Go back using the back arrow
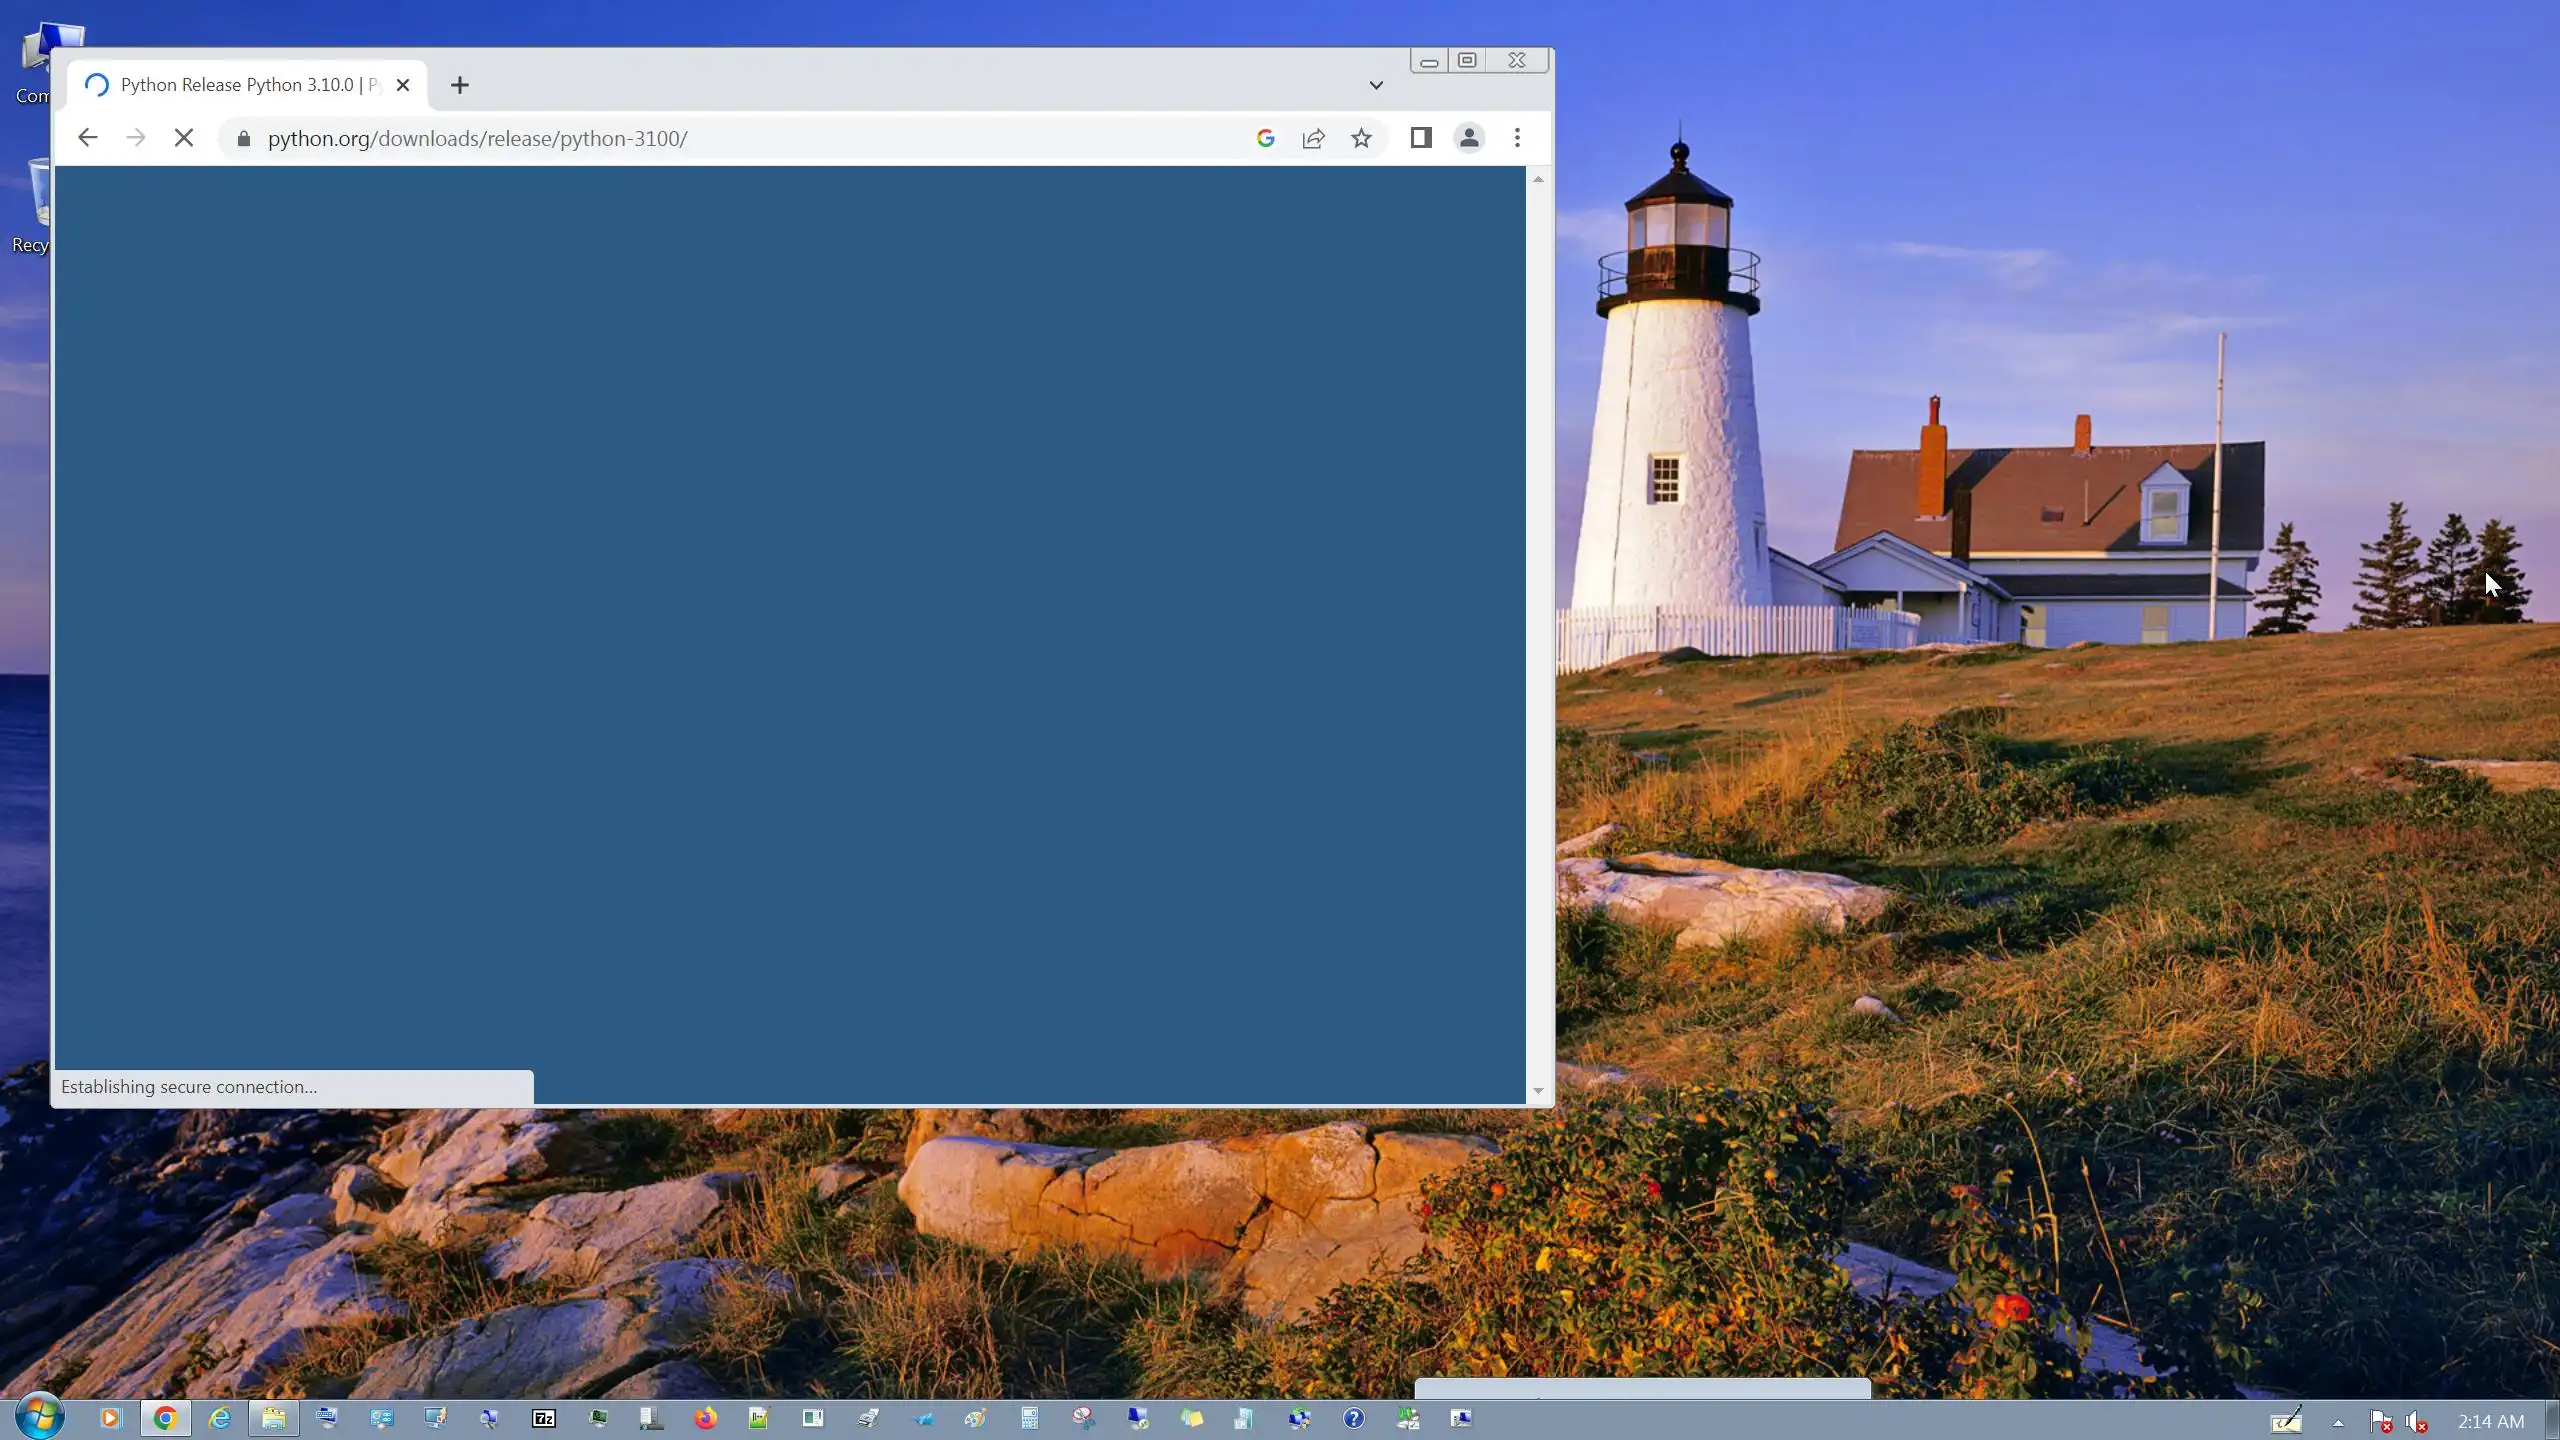This screenshot has width=2560, height=1440. pos(88,138)
